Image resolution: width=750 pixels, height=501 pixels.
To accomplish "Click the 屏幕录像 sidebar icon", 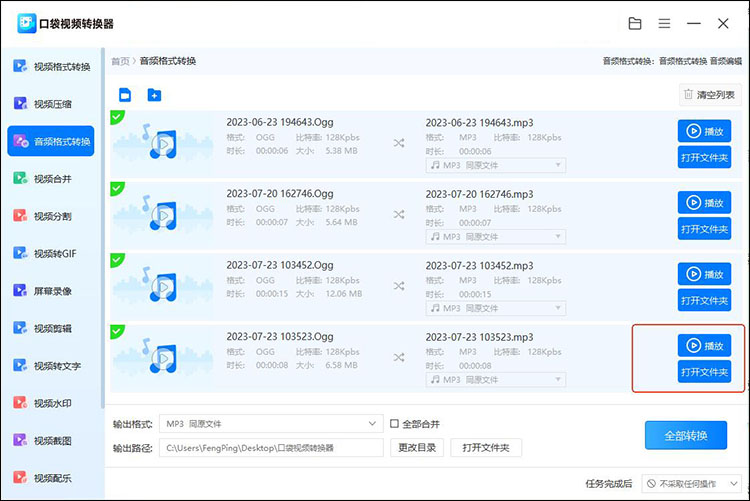I will (x=20, y=290).
